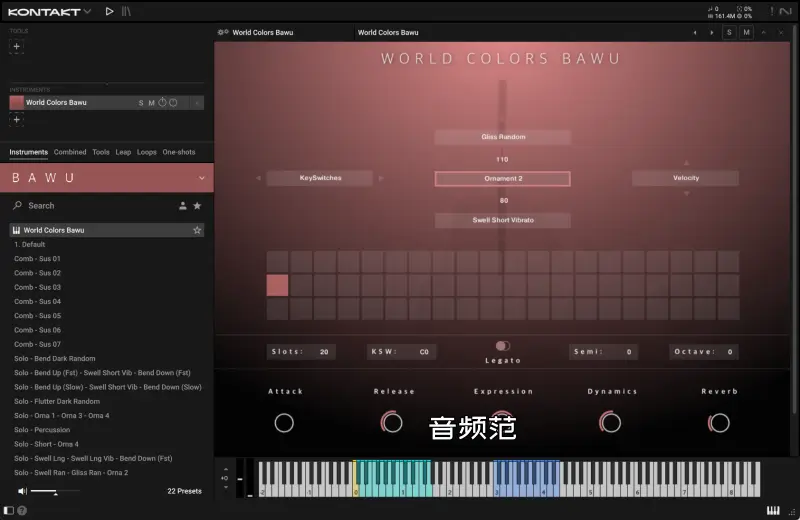Click the second knob icon in the rack row
800x520 pixels.
[173, 103]
